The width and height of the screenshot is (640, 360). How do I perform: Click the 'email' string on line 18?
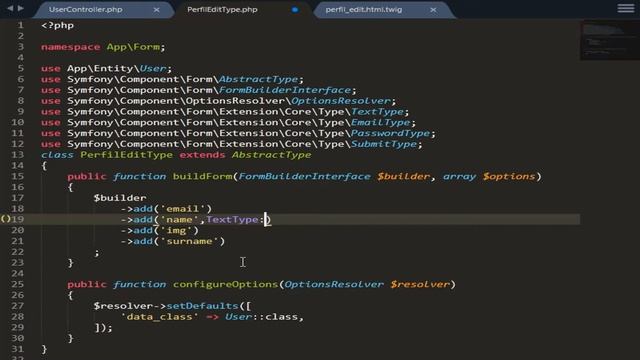point(182,209)
